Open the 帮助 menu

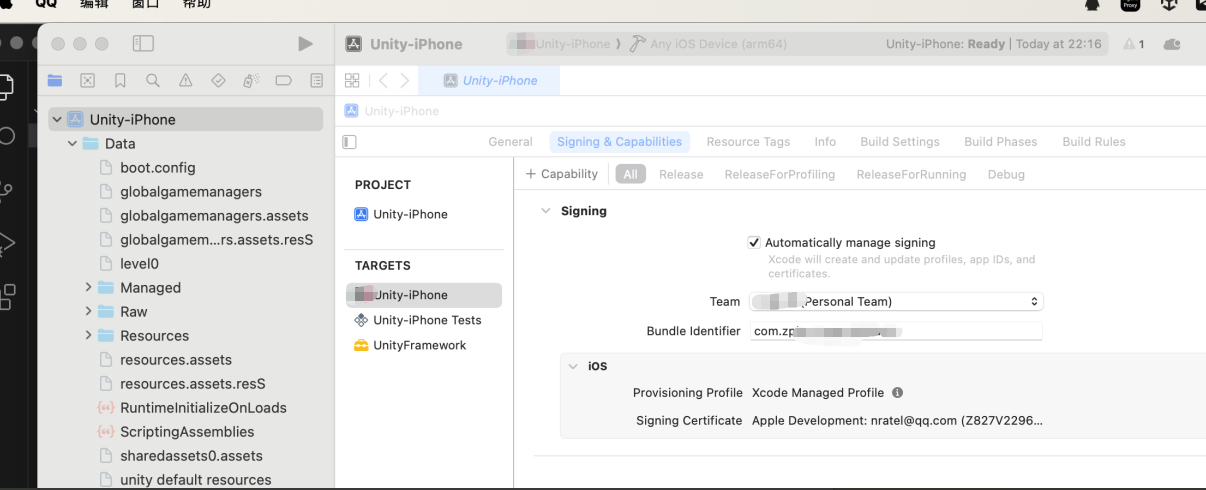[197, 4]
